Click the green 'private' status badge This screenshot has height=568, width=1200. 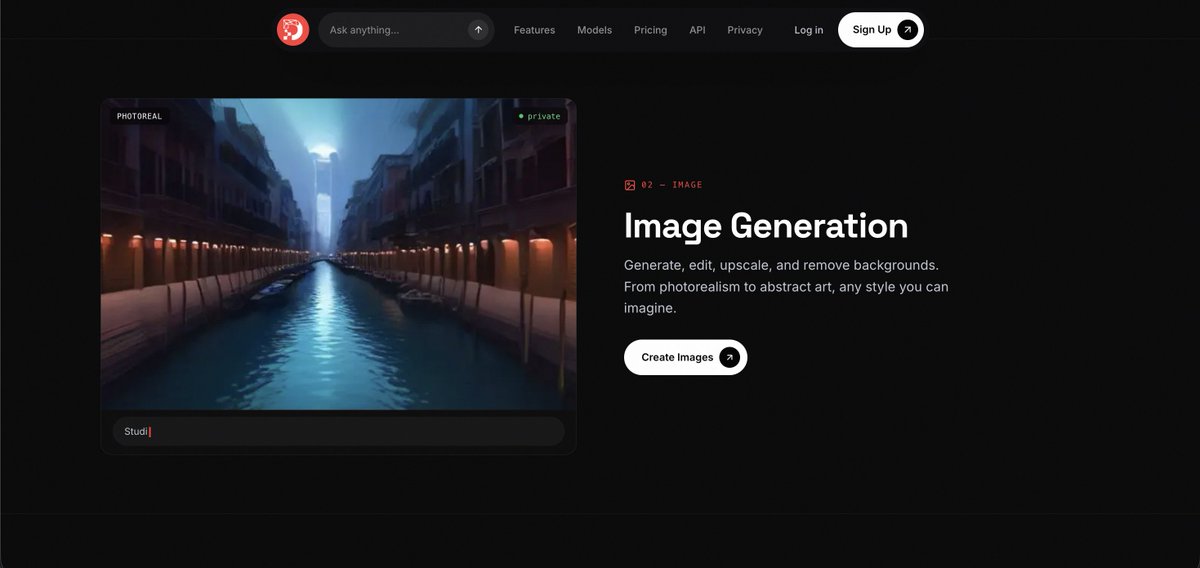pyautogui.click(x=540, y=116)
